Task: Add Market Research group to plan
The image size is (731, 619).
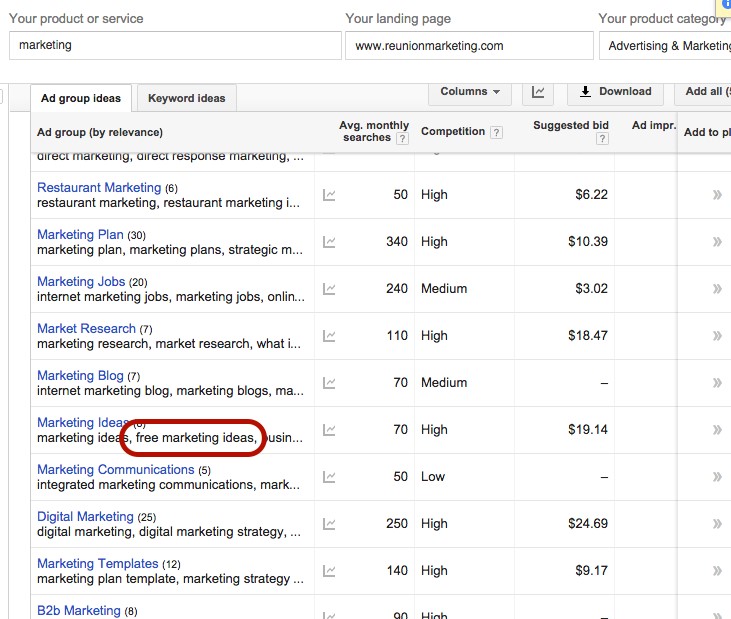Action: tap(717, 336)
